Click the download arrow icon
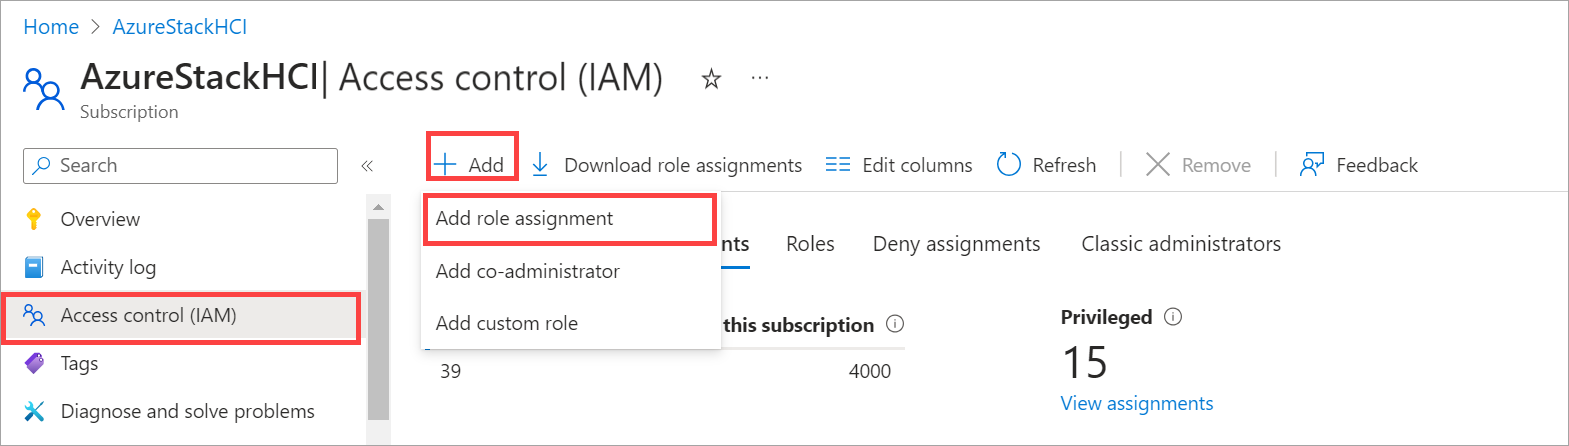The width and height of the screenshot is (1569, 446). 540,165
